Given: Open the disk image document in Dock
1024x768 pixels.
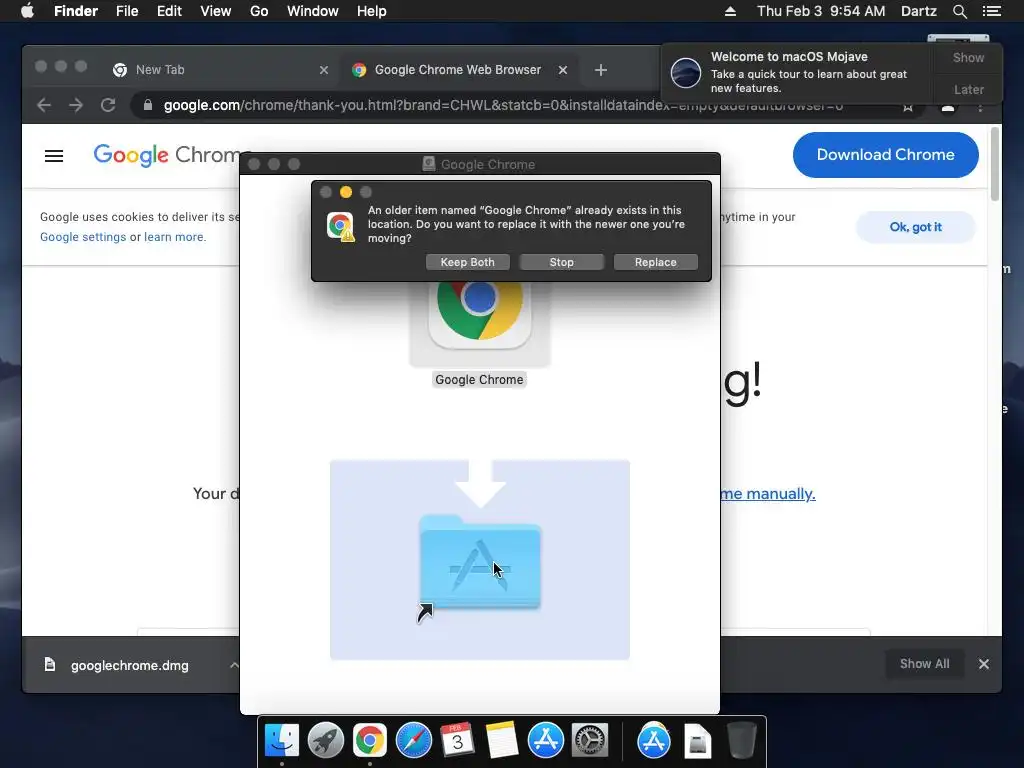Looking at the screenshot, I should 697,741.
